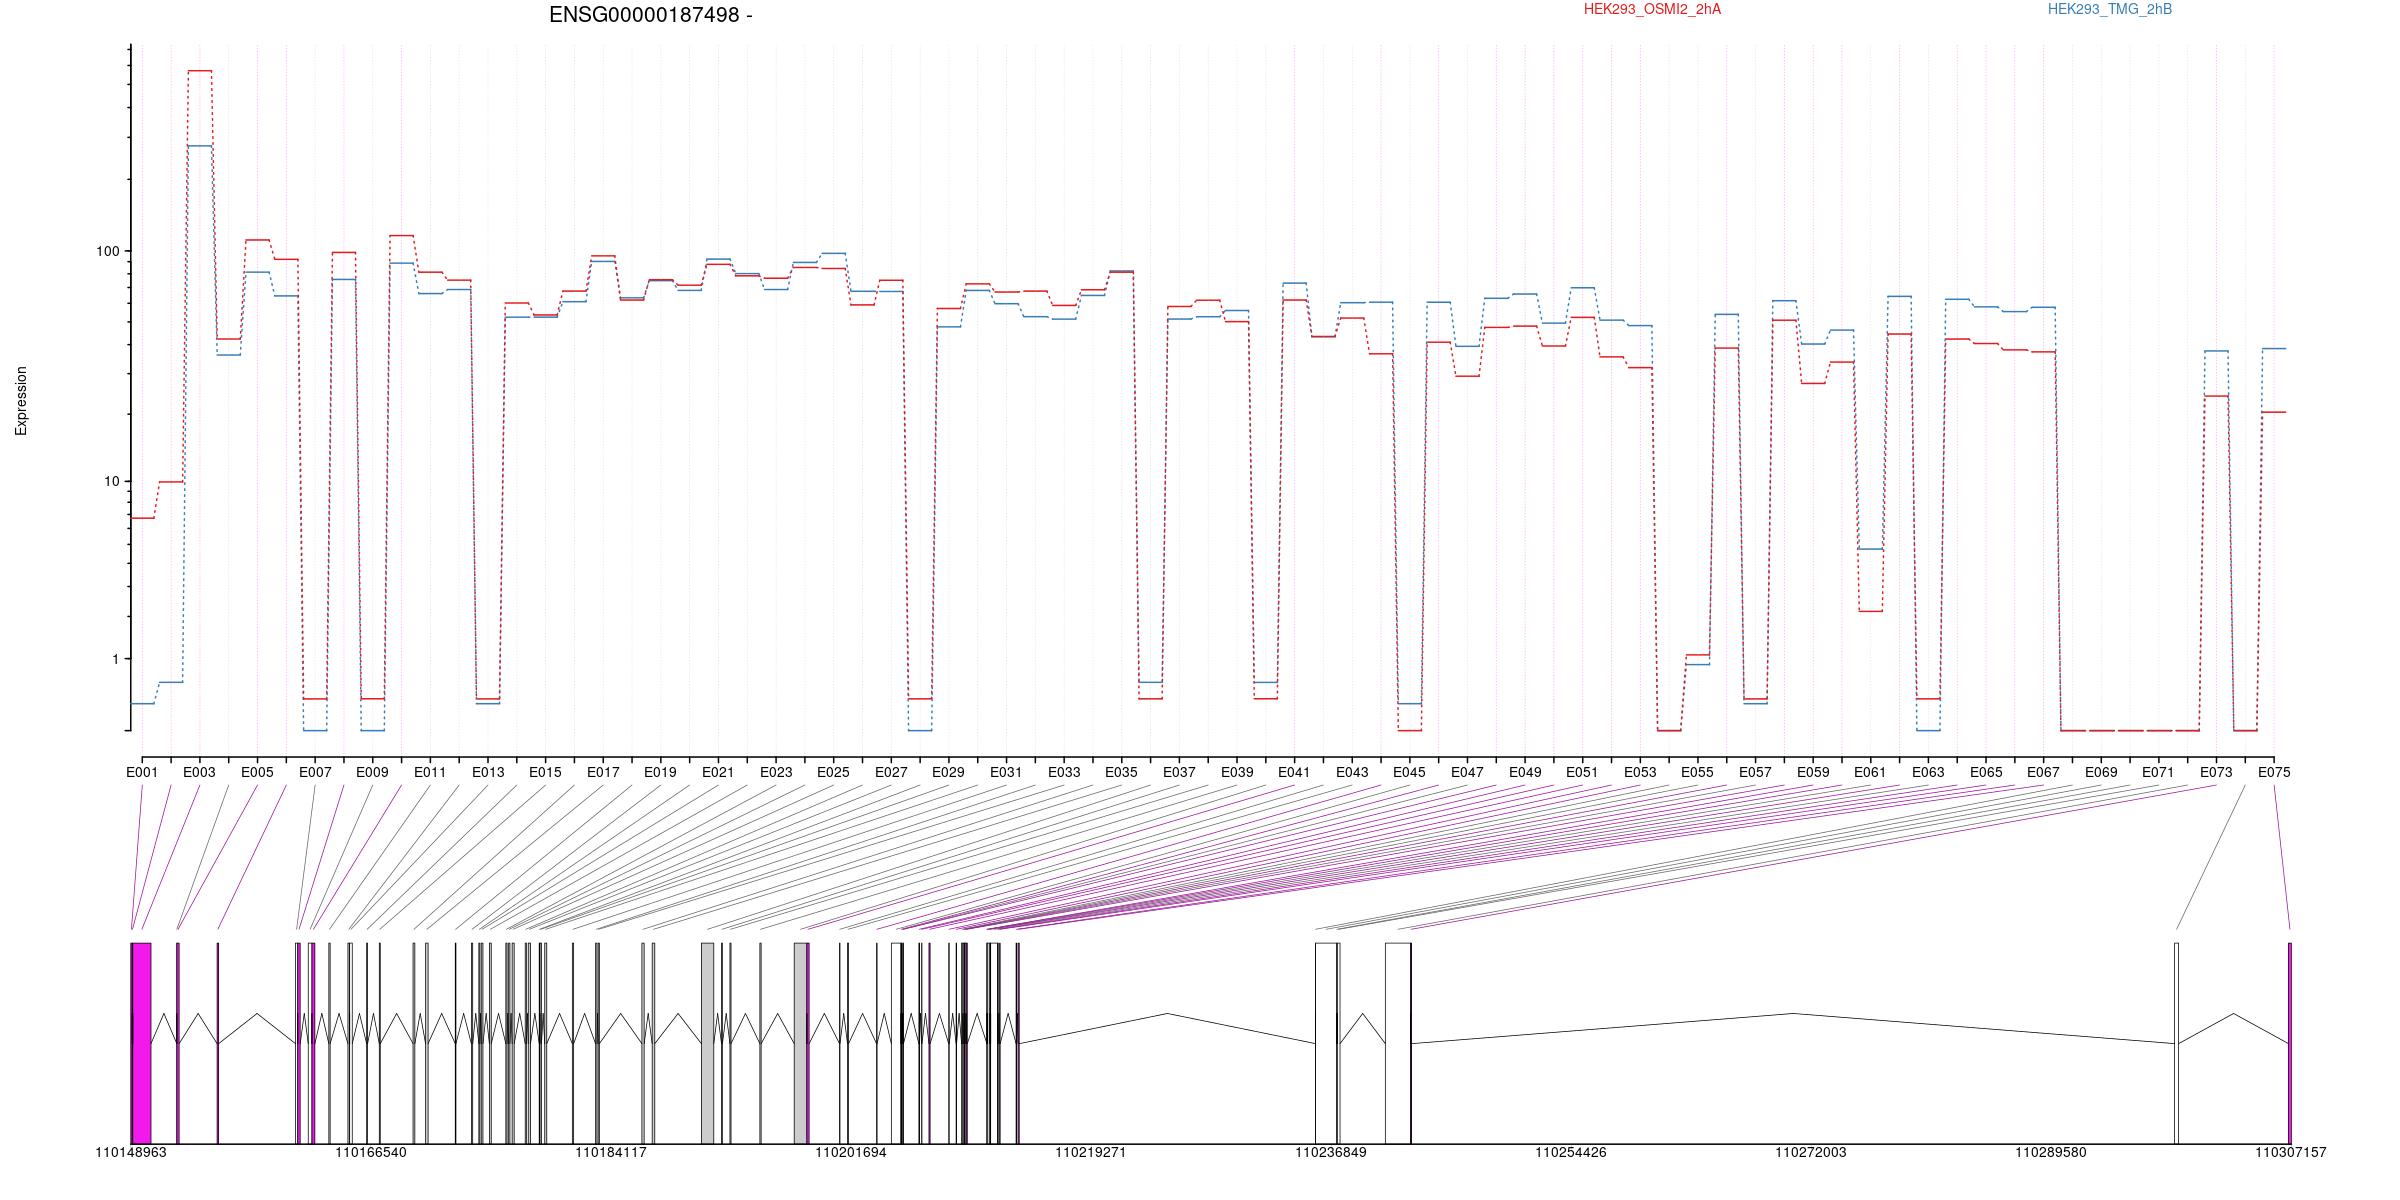The image size is (2400, 1200).
Task: Click the red E003 expression peak segment
Action: pos(200,71)
